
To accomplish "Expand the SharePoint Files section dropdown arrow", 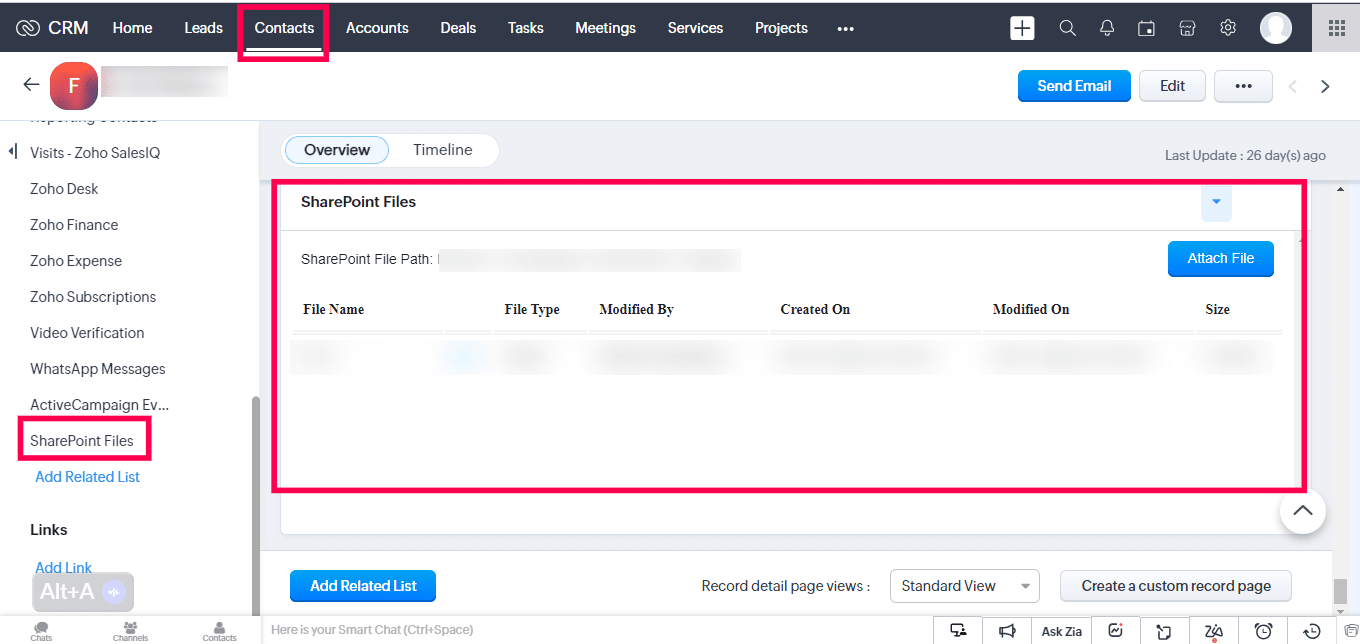I will [x=1216, y=202].
